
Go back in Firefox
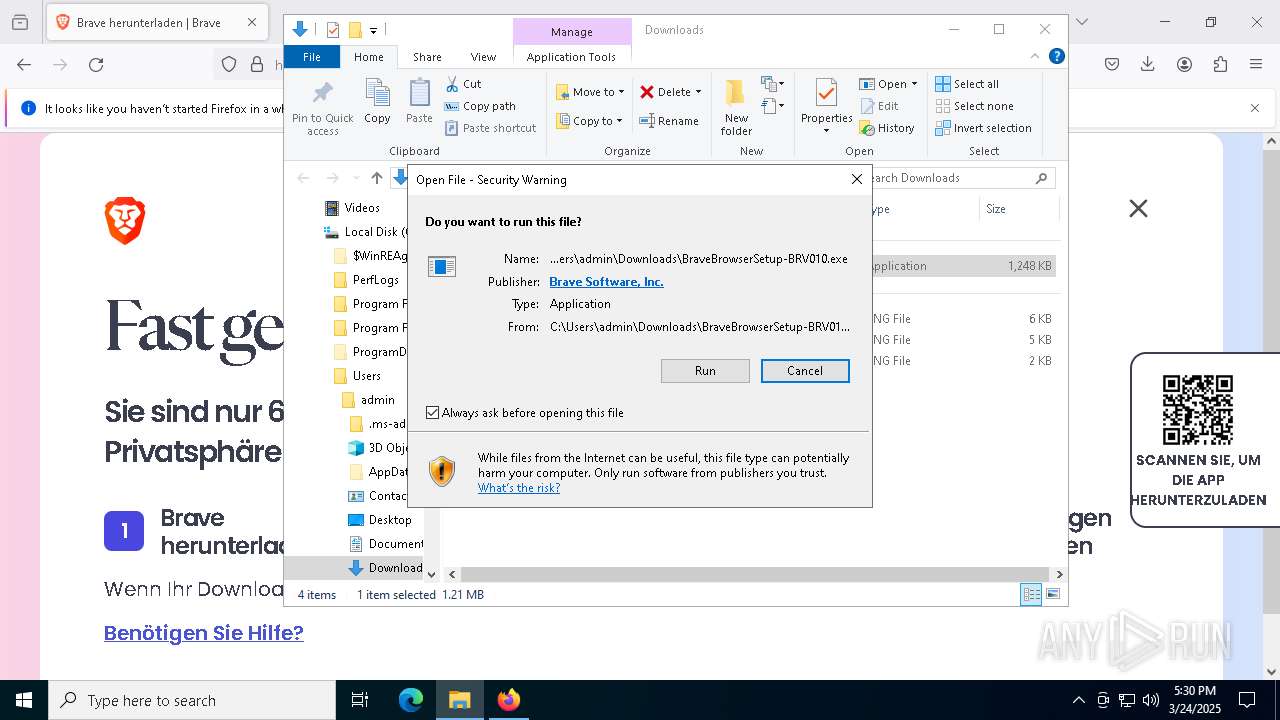(24, 65)
